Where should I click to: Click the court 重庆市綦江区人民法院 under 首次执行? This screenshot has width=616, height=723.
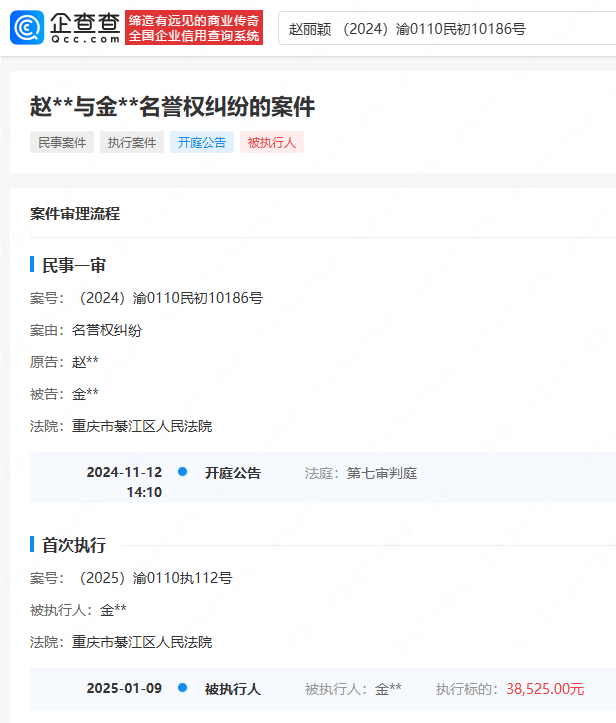click(x=142, y=642)
